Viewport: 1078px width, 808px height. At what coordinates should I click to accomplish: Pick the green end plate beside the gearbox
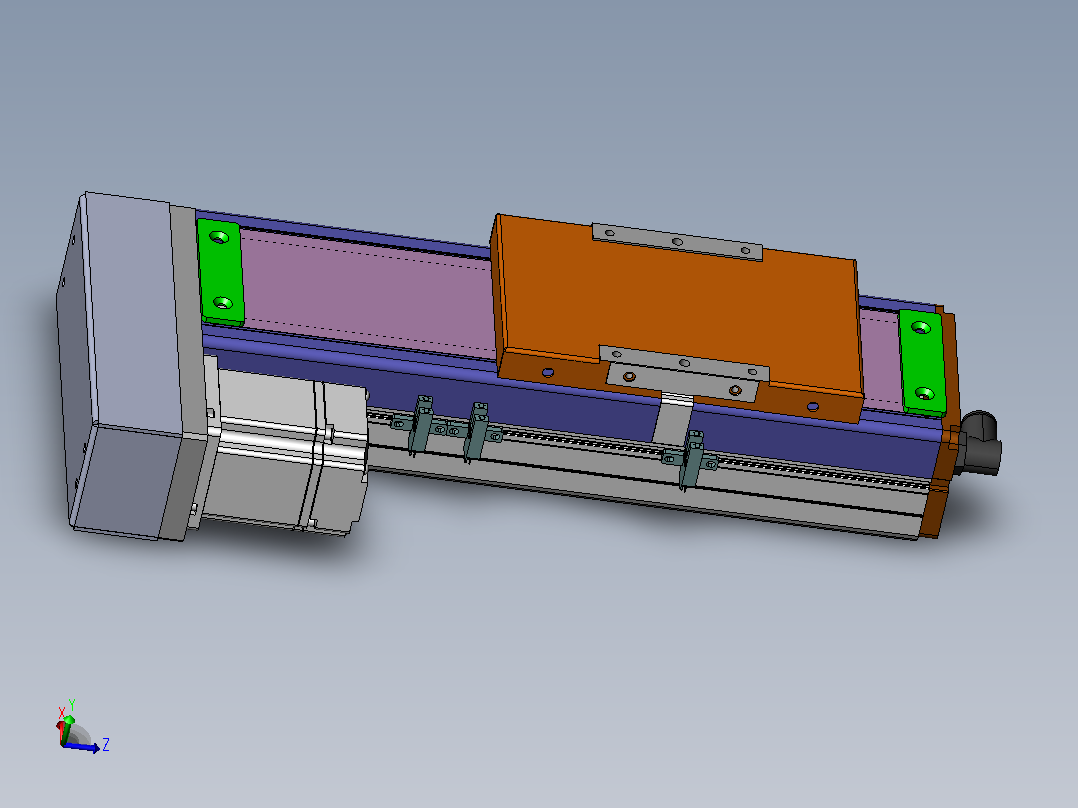221,271
